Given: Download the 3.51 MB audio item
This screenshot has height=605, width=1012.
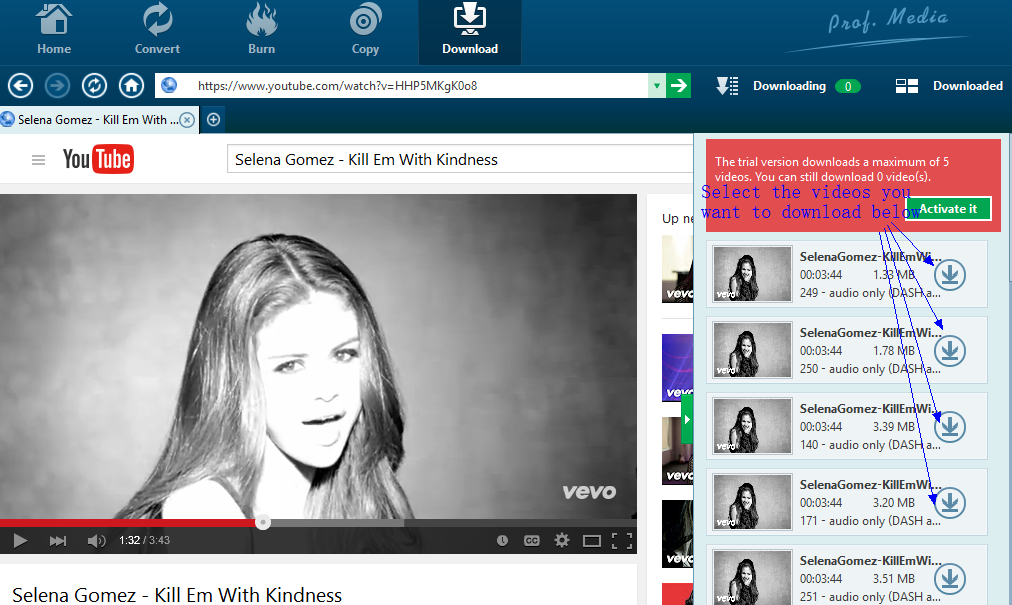Looking at the screenshot, I should 950,579.
